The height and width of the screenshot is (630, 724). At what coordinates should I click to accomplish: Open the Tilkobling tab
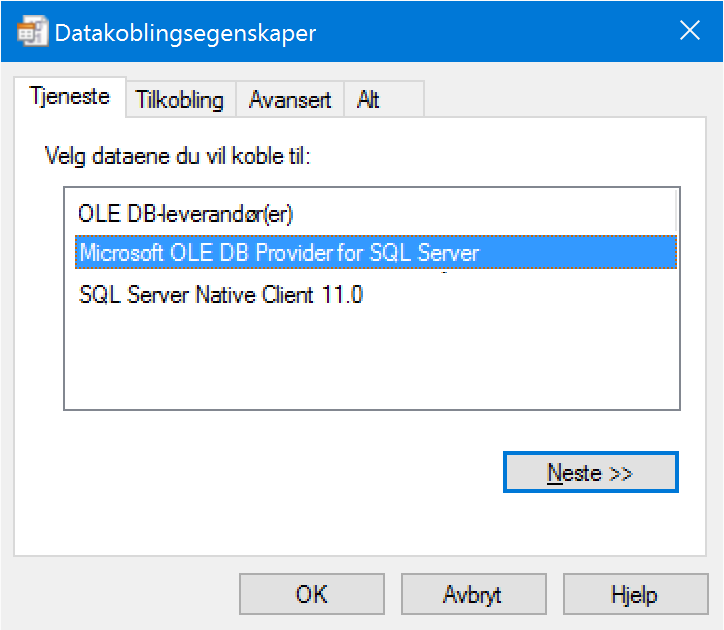tap(180, 99)
